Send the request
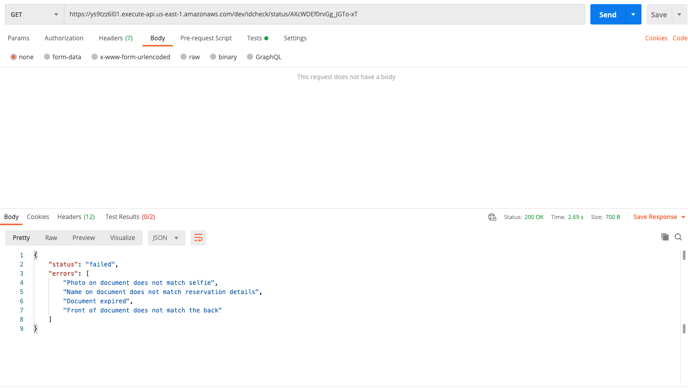The height and width of the screenshot is (388, 688). point(608,14)
